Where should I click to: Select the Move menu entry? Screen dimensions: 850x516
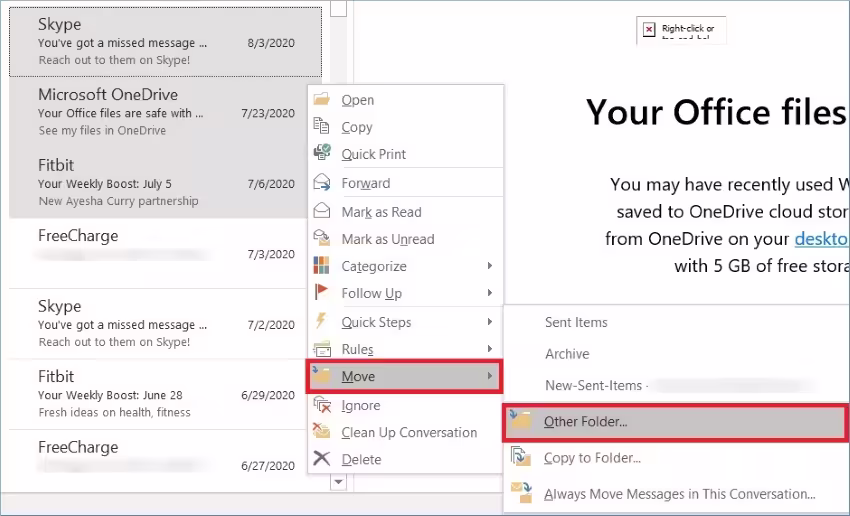(404, 376)
